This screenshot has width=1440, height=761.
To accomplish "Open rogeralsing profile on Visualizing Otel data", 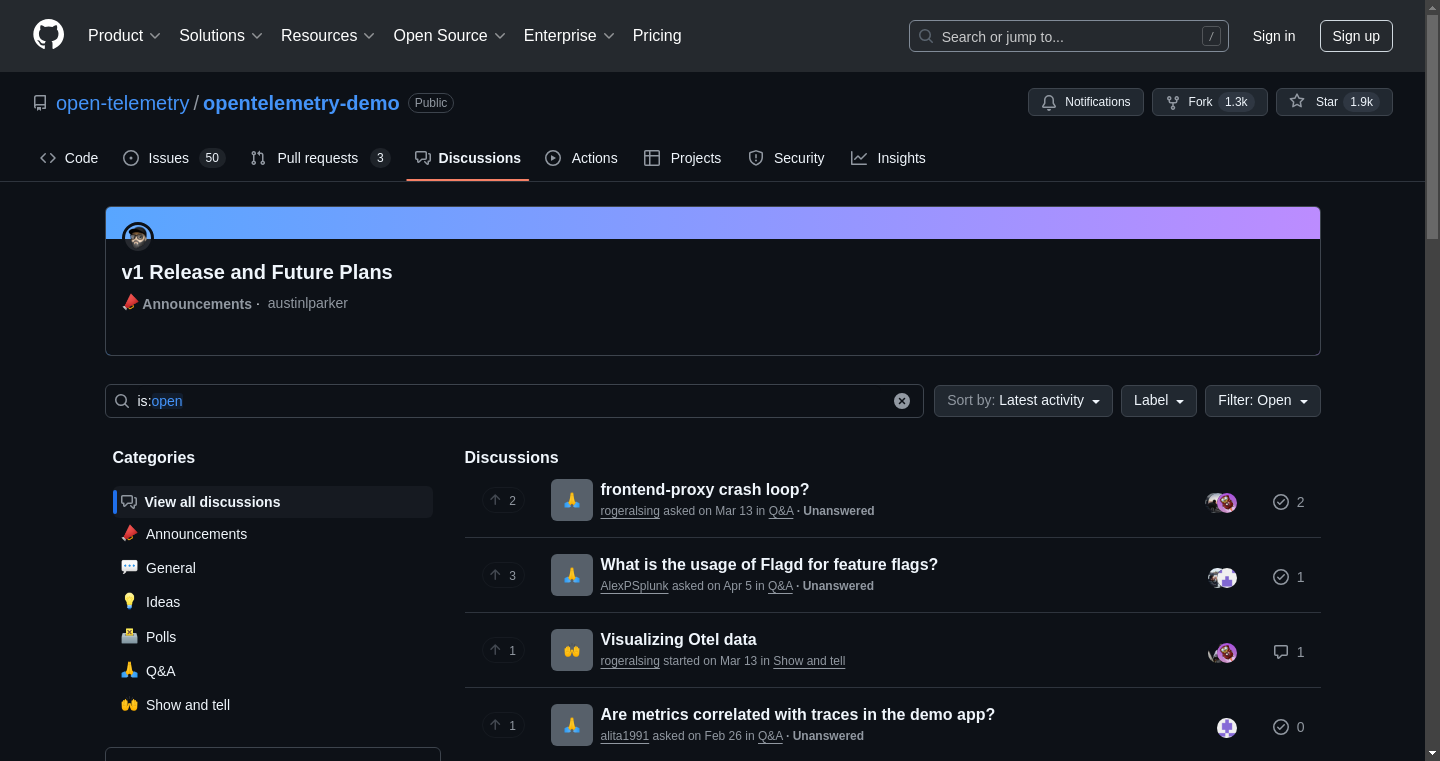I will 630,661.
